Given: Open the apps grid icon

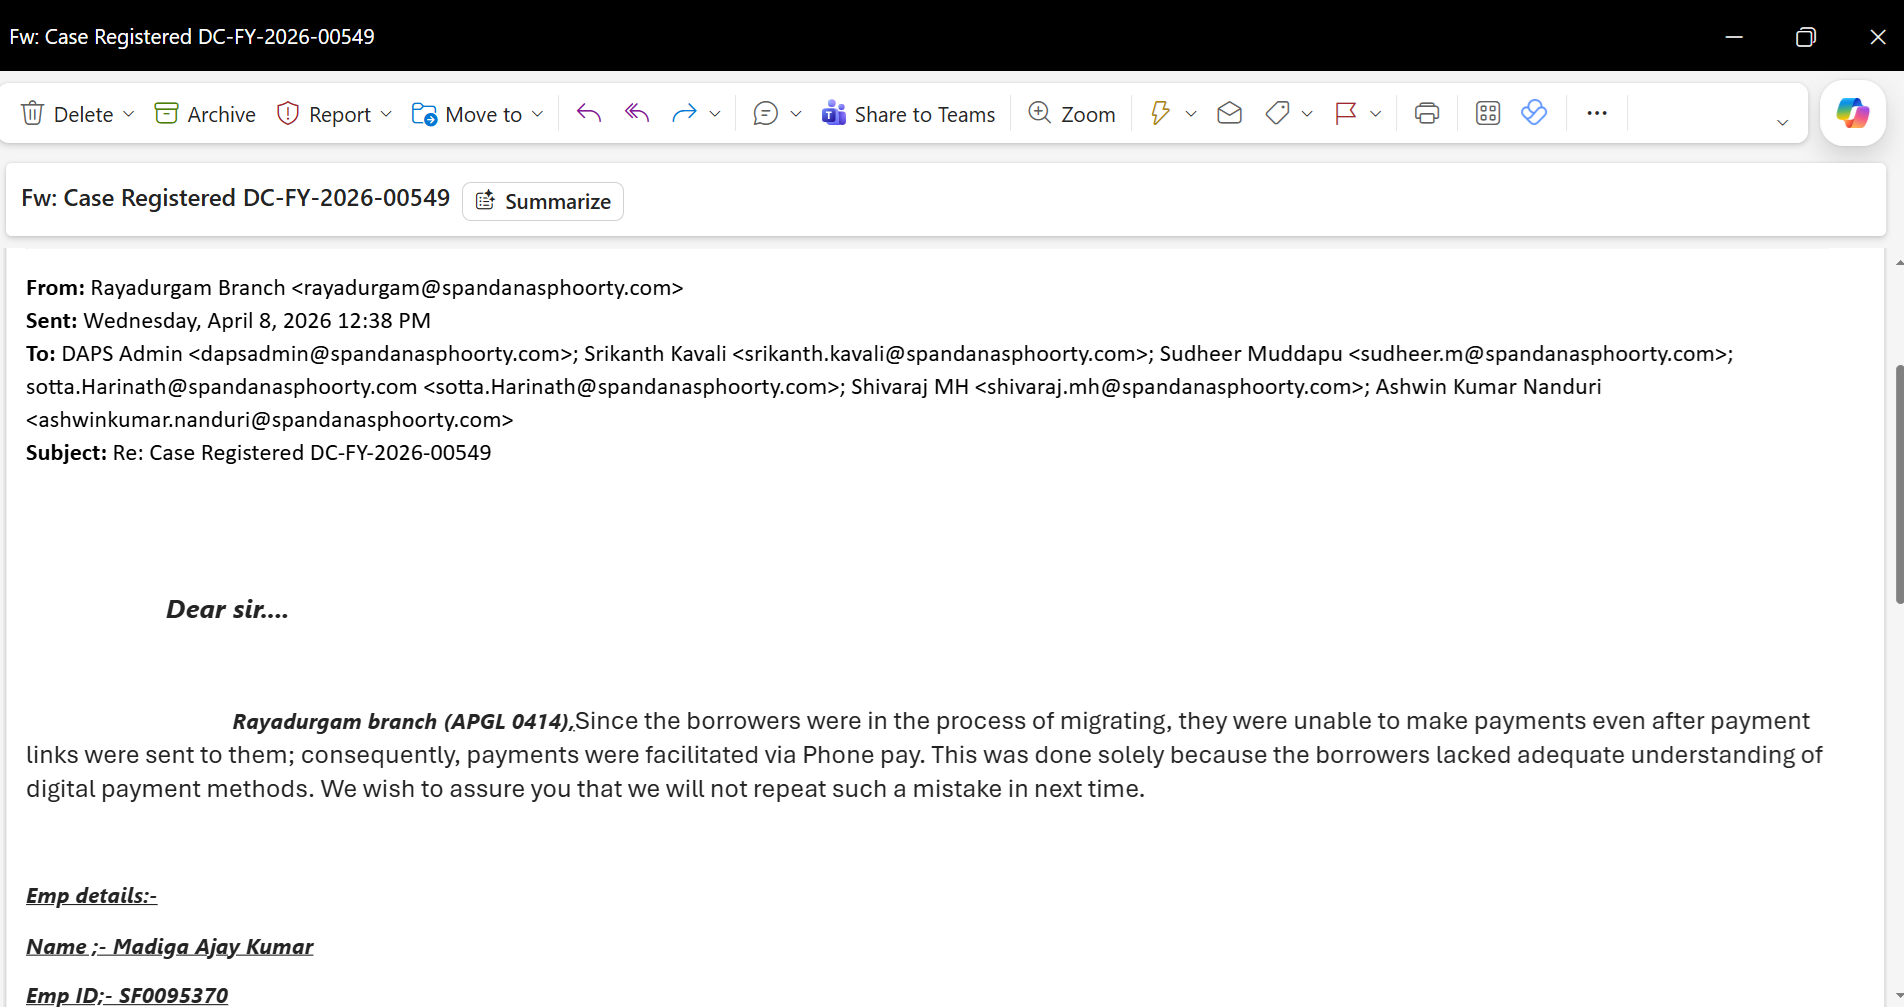Looking at the screenshot, I should 1488,114.
